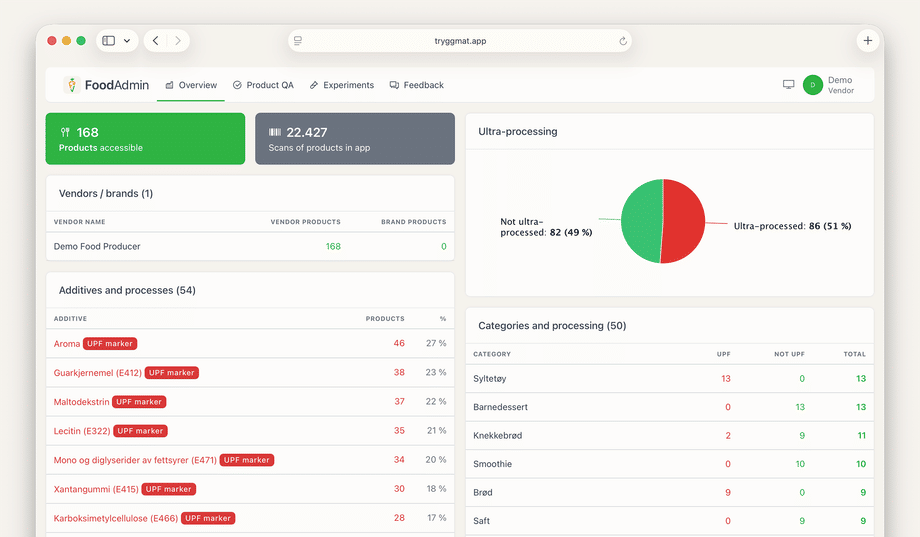Image resolution: width=920 pixels, height=537 pixels.
Task: Click the cutlery icon on products card
Action: click(x=65, y=132)
